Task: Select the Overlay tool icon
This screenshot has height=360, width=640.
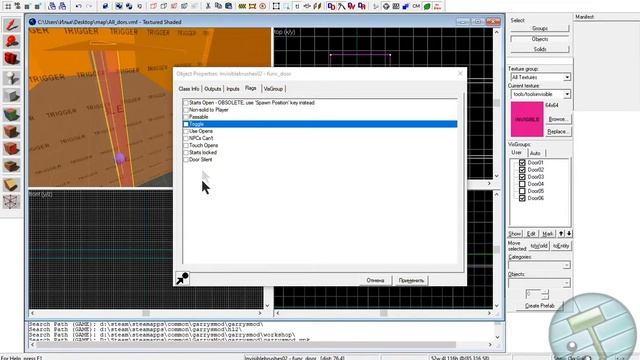Action: coord(11,166)
